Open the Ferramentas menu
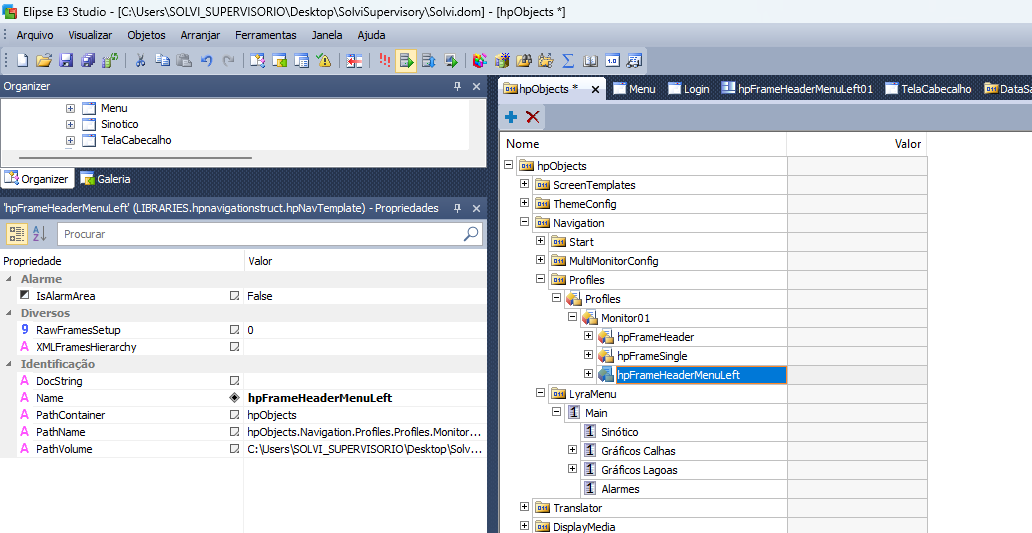Viewport: 1032px width, 533px height. click(x=266, y=35)
